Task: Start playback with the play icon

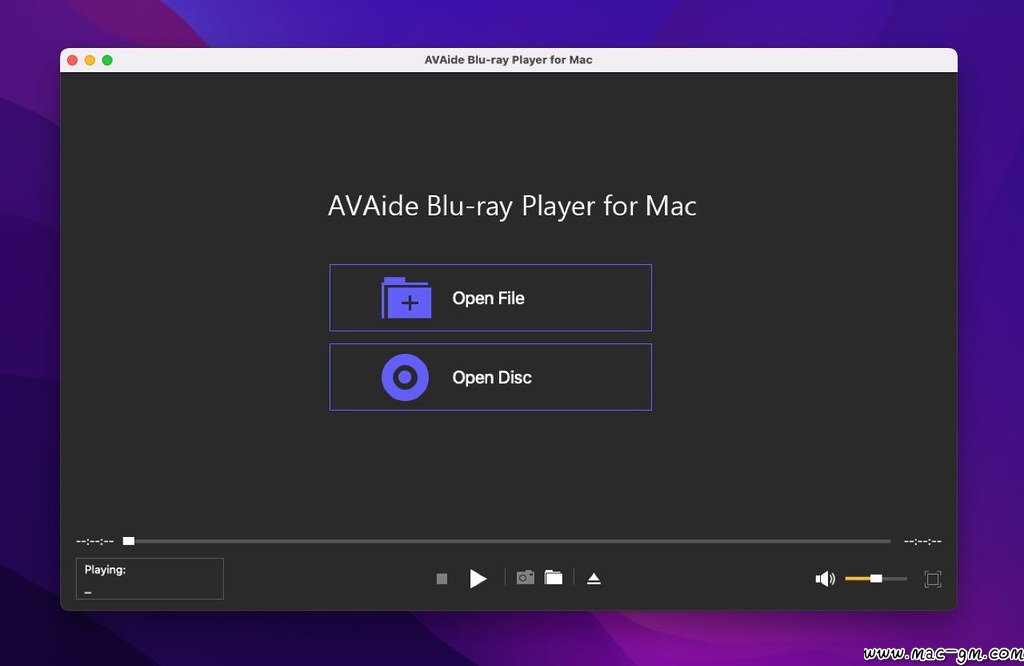Action: 478,579
